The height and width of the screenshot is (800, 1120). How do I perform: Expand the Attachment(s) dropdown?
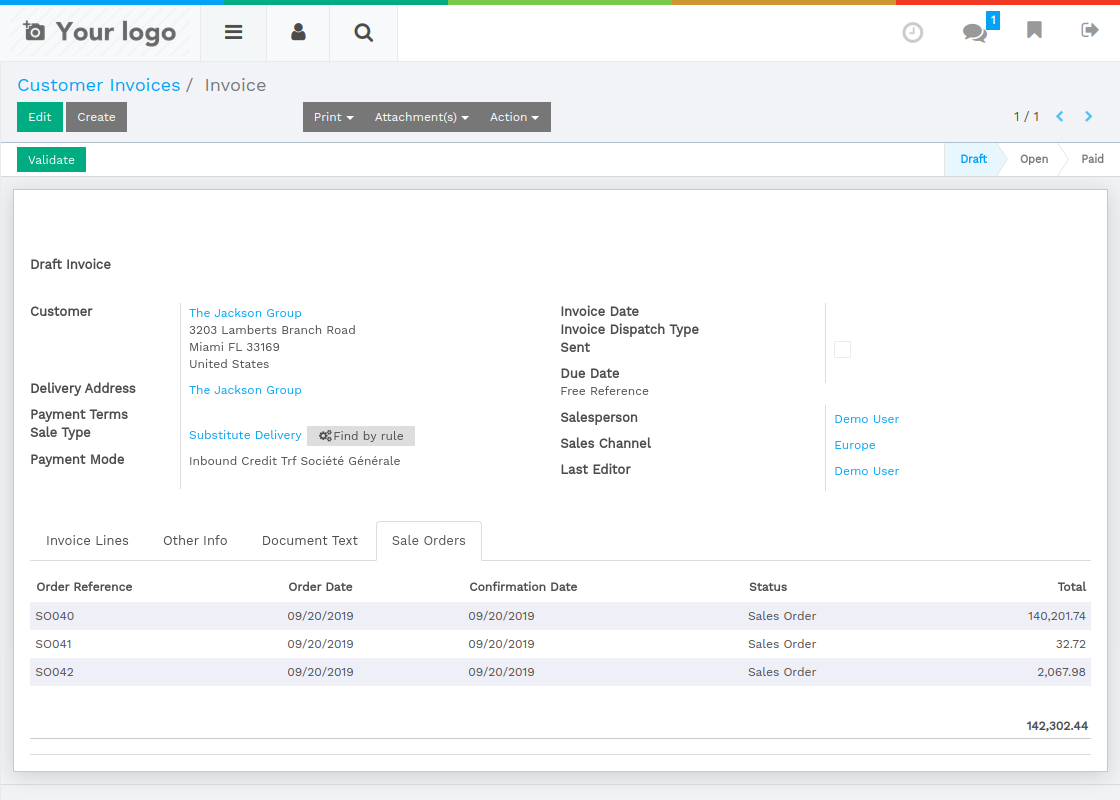[421, 117]
